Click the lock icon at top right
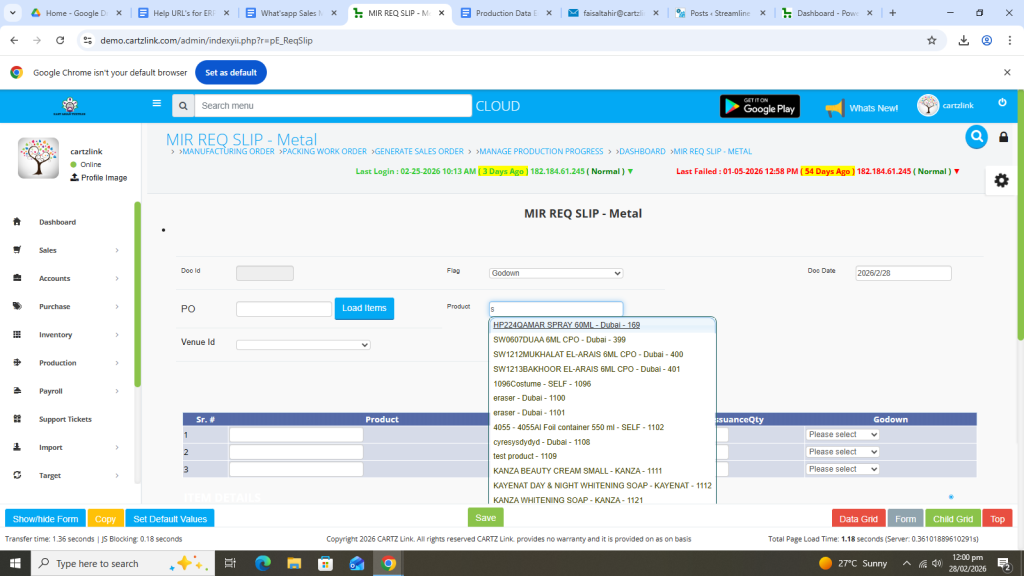This screenshot has width=1024, height=576. point(1003,138)
